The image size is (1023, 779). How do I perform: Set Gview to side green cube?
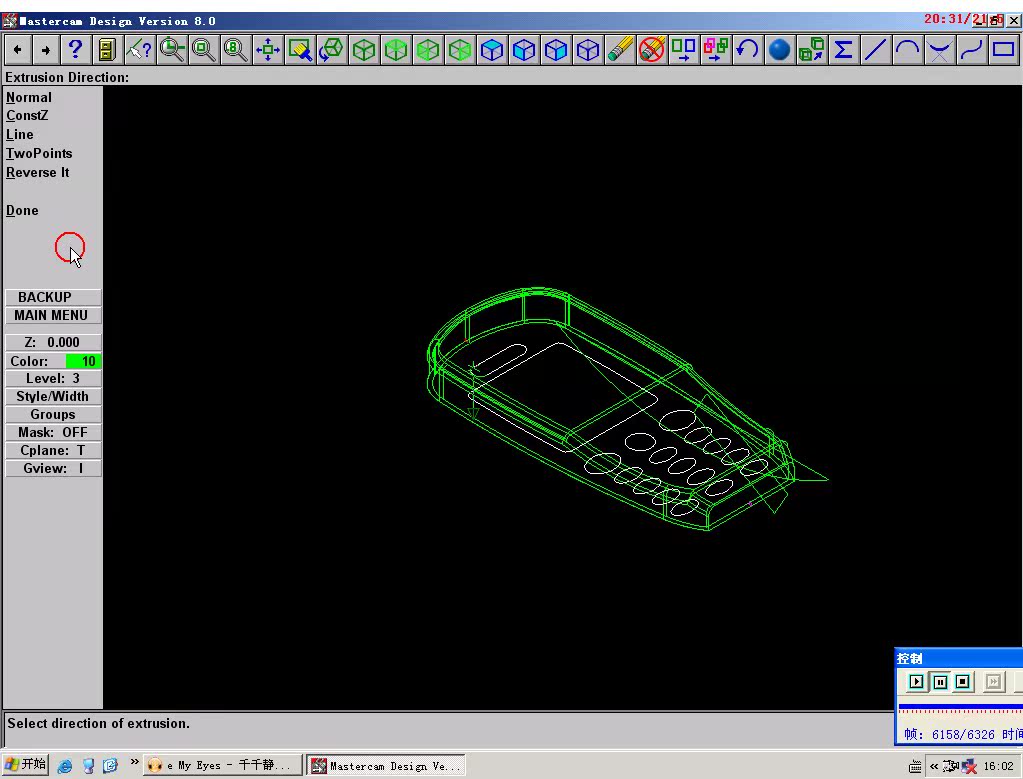(459, 50)
